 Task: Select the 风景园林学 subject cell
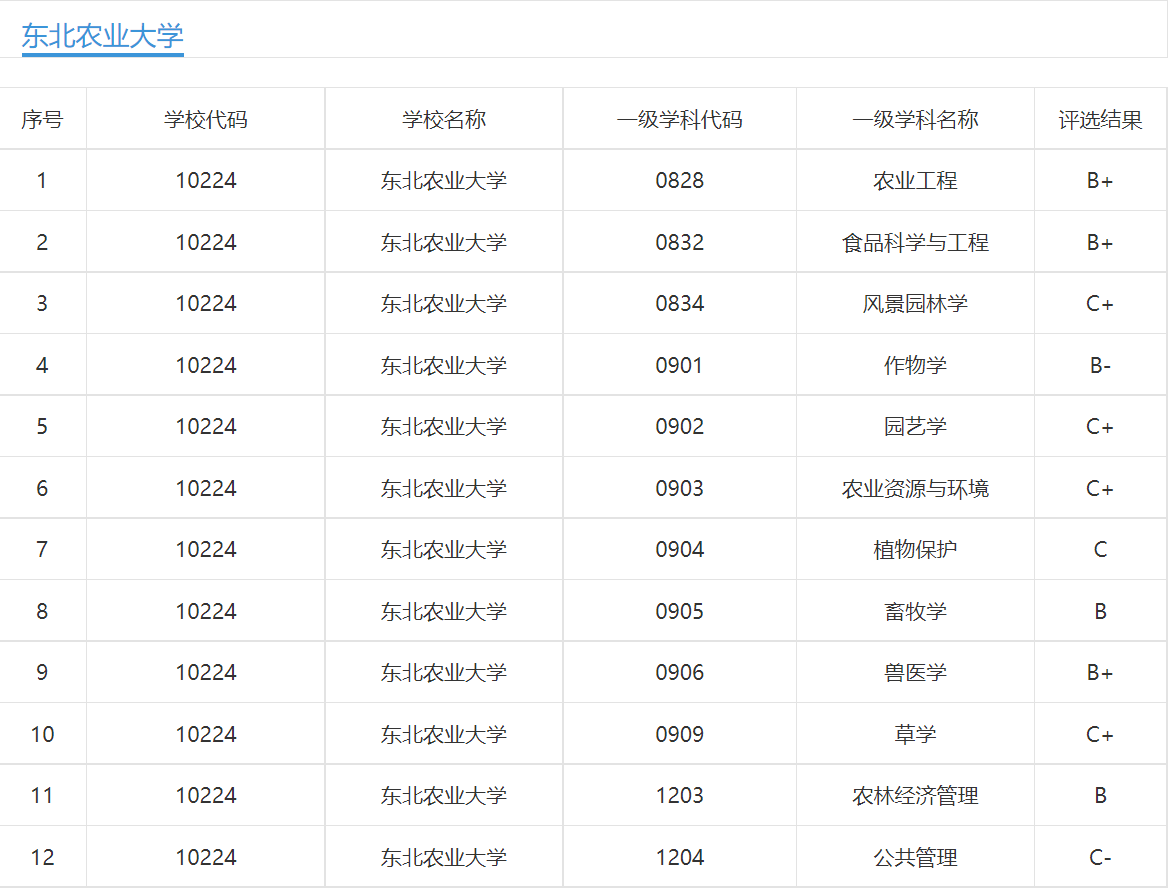916,304
